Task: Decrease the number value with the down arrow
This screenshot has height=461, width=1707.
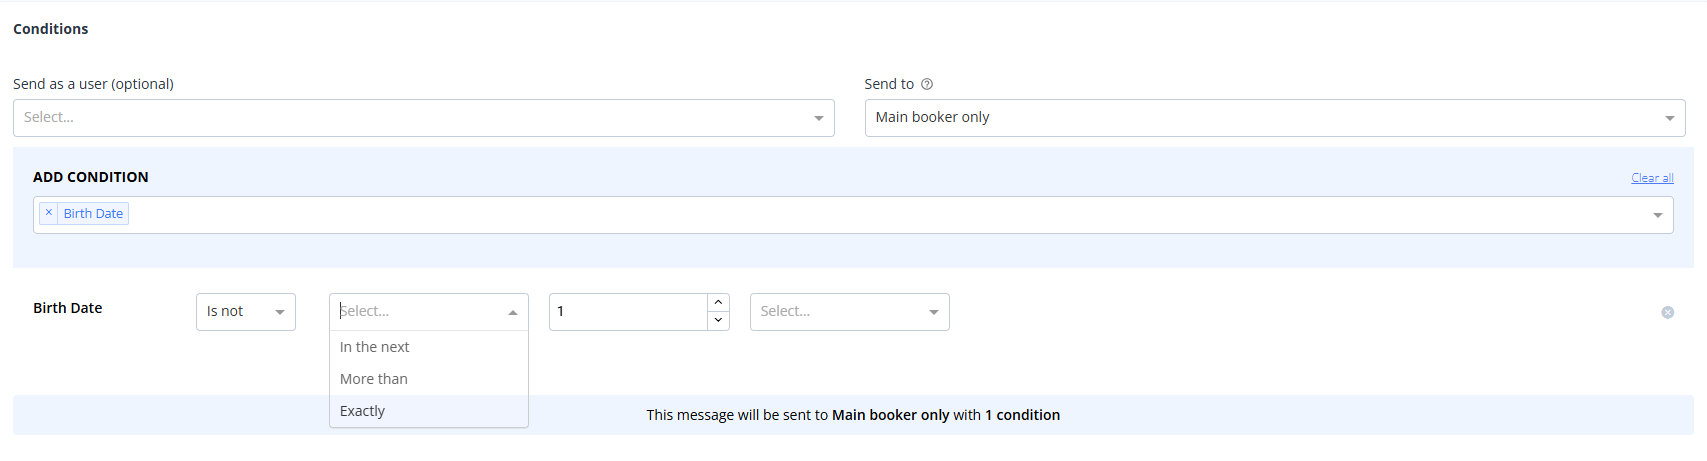Action: 718,321
